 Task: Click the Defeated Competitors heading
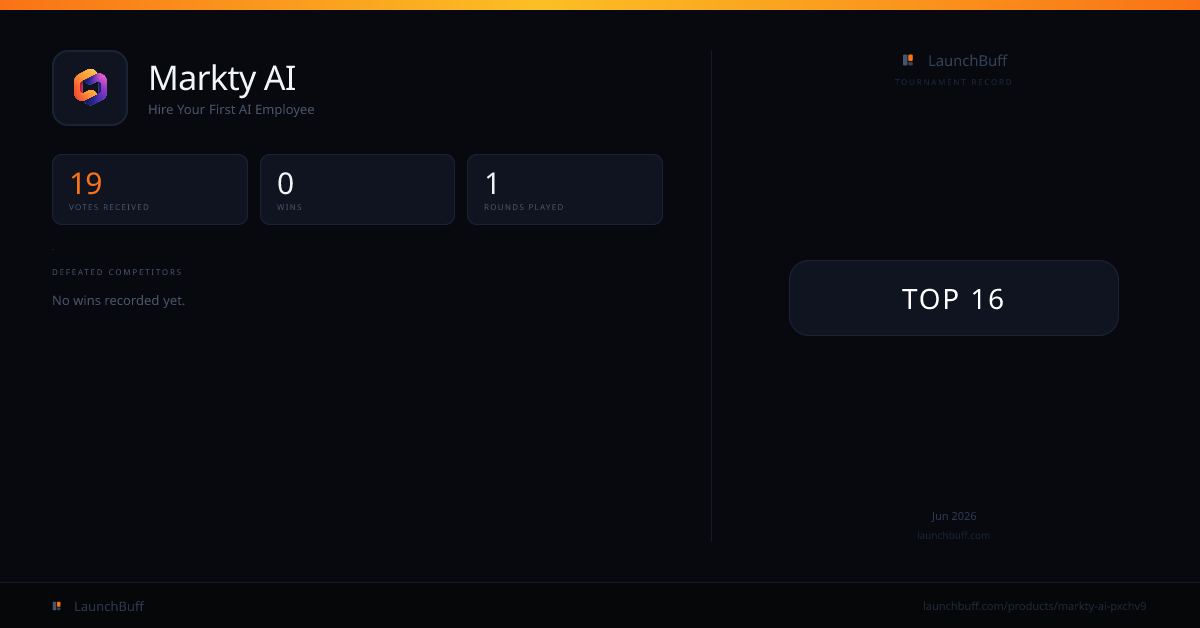click(x=117, y=272)
